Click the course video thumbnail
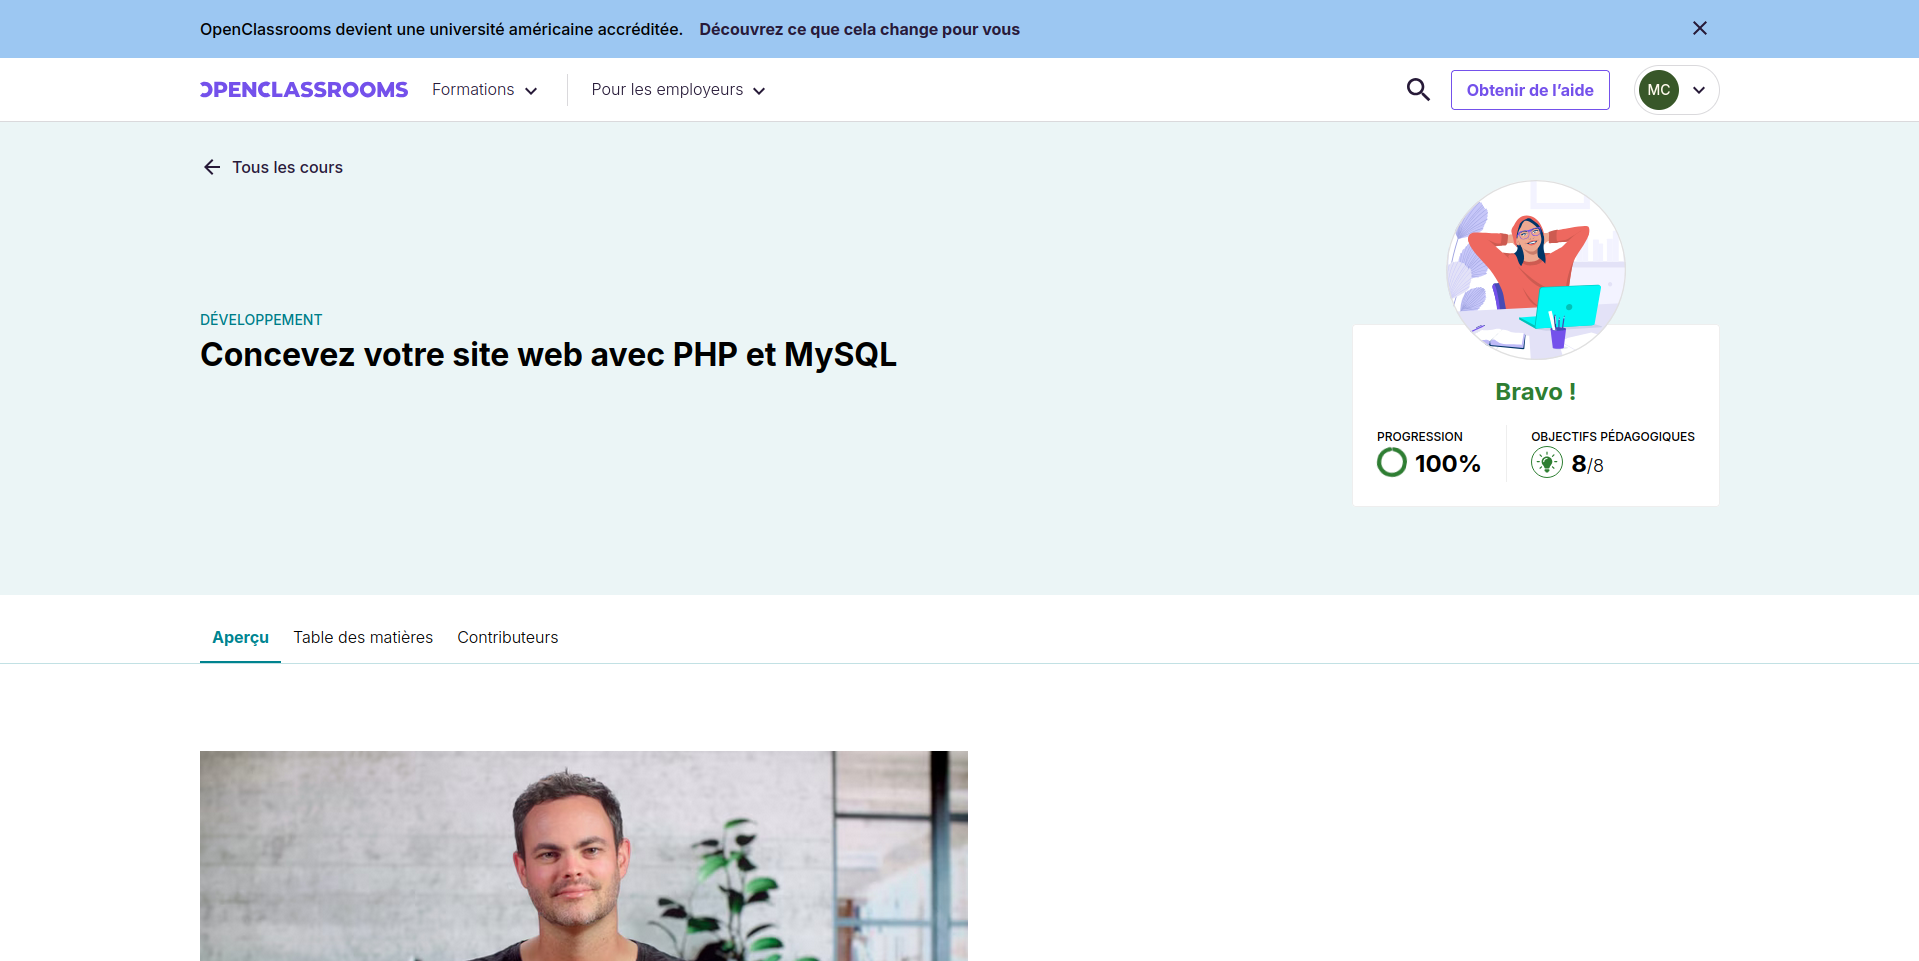 [584, 856]
